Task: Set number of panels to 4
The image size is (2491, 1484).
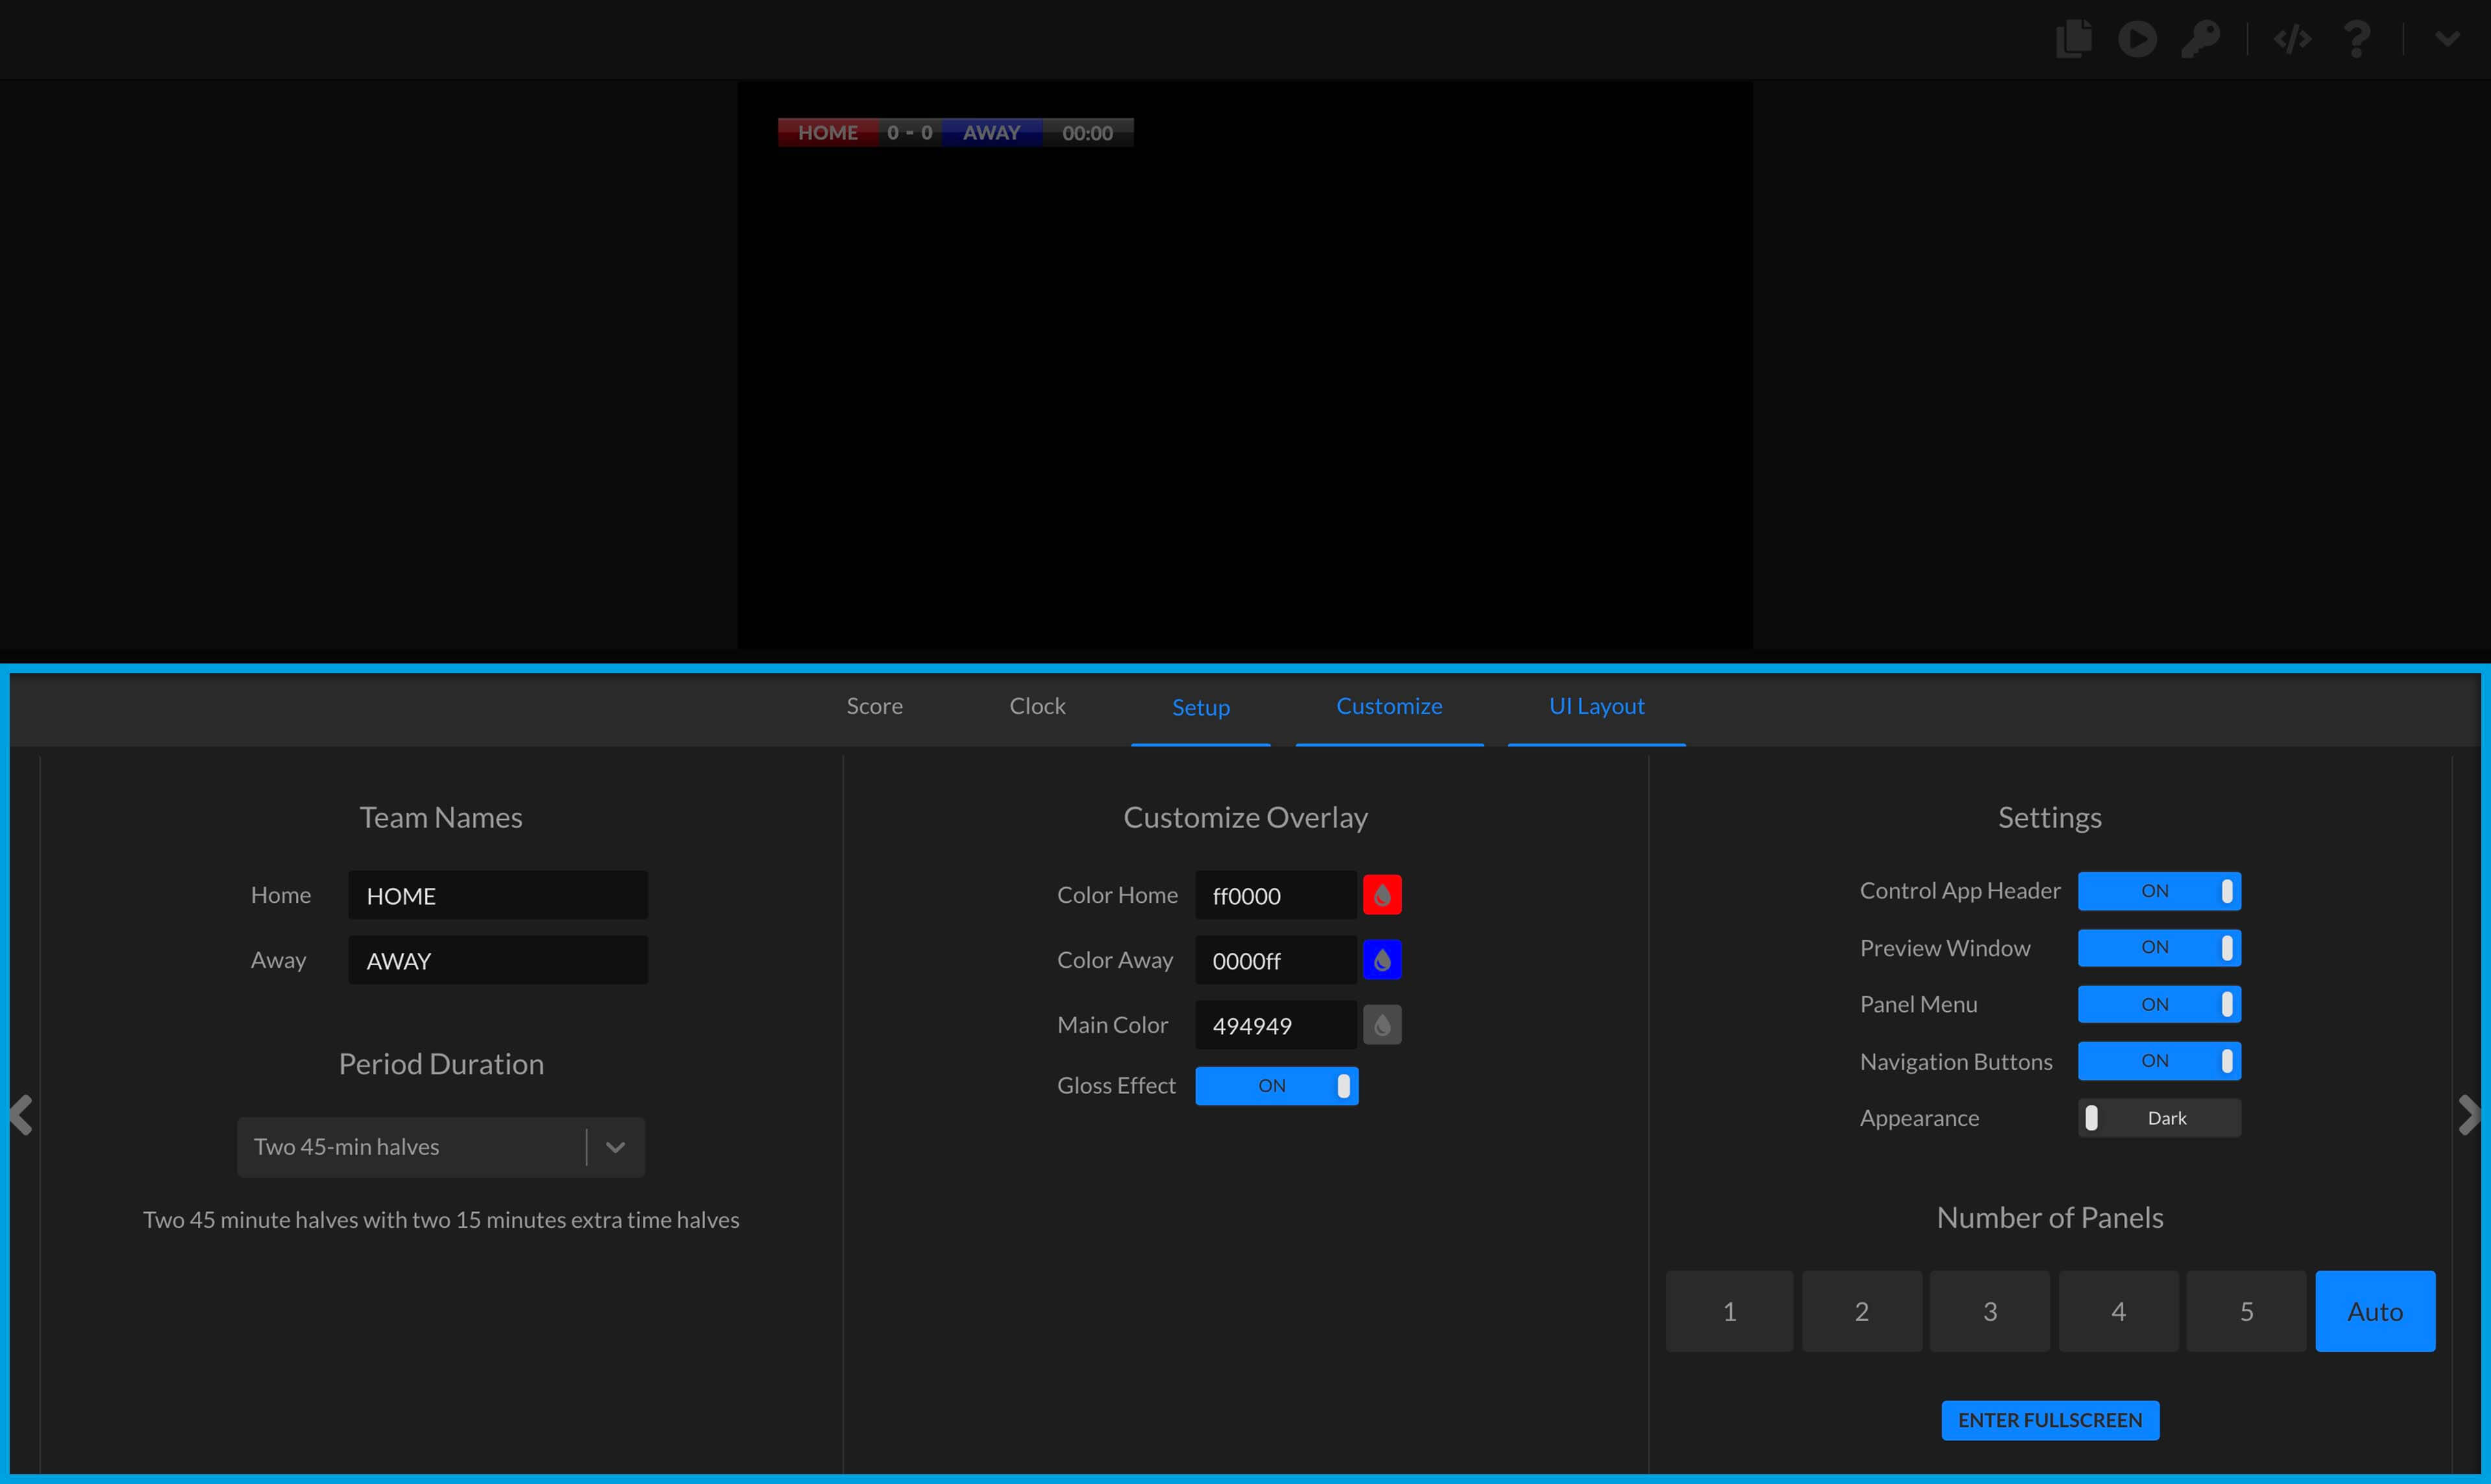Action: click(x=2118, y=1311)
